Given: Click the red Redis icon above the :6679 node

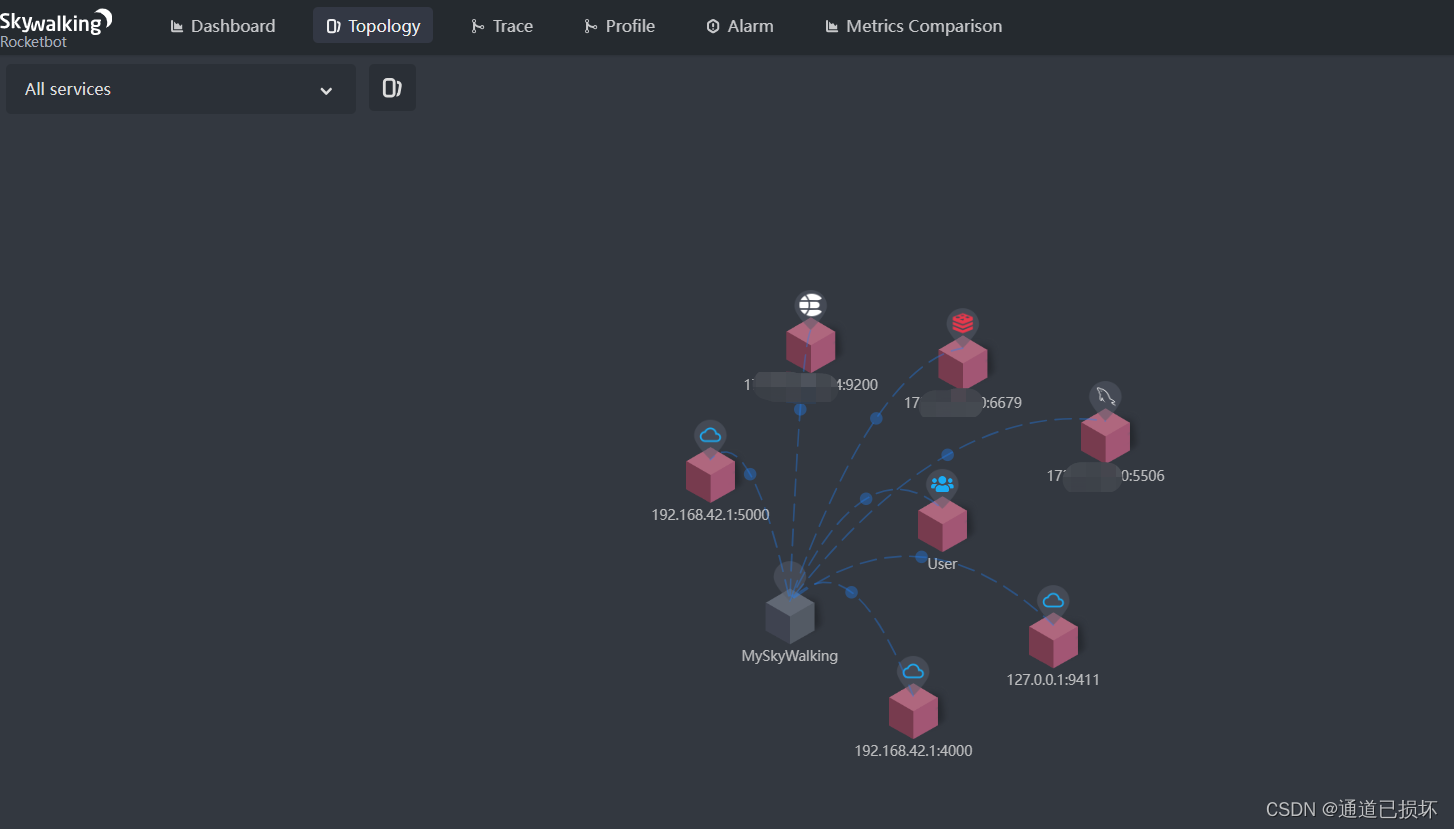Looking at the screenshot, I should click(963, 324).
